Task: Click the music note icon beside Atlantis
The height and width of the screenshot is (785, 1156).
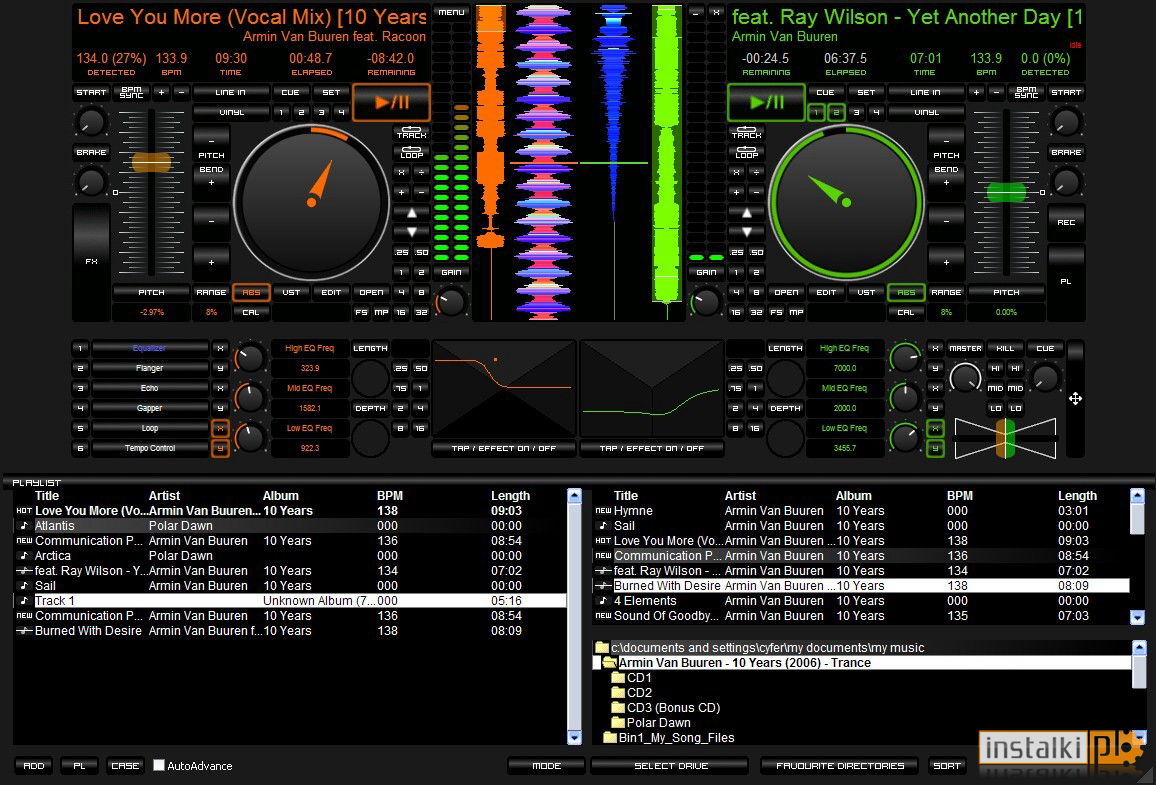Action: 24,526
